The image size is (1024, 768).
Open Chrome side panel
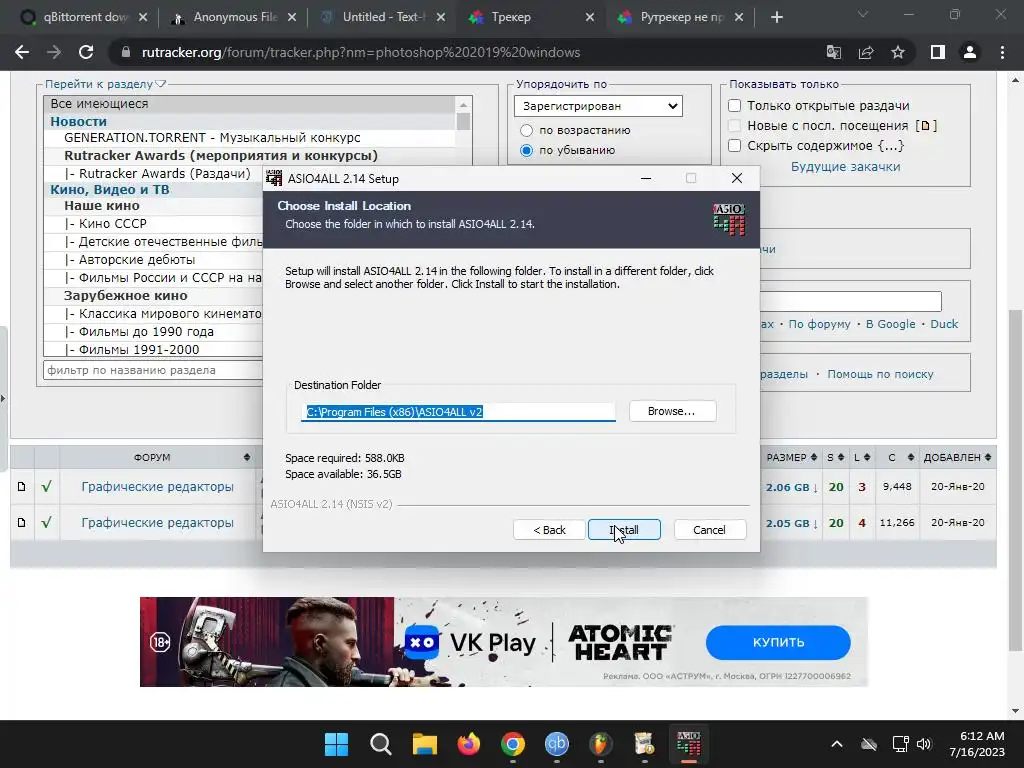click(x=938, y=52)
